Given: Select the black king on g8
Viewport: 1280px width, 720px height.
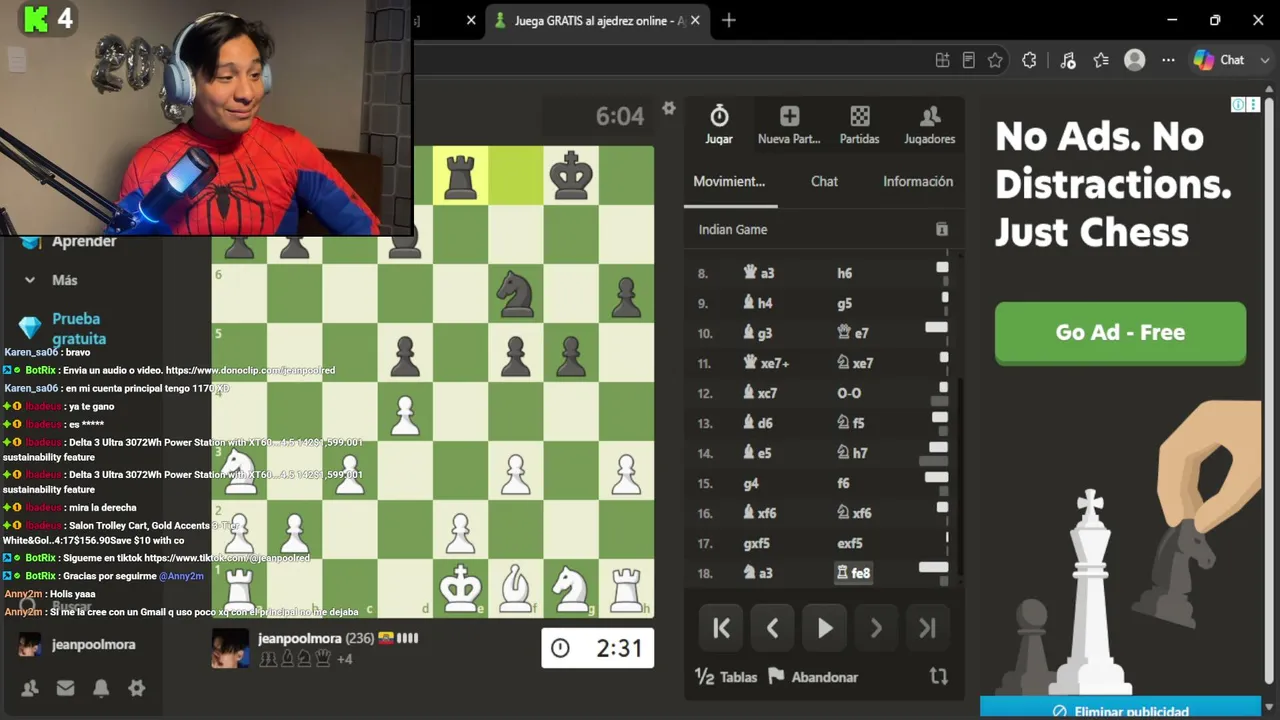Looking at the screenshot, I should pos(571,176).
